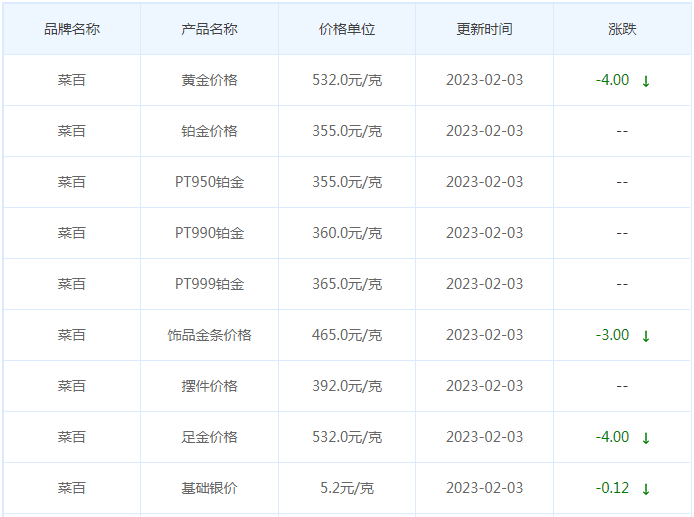Image resolution: width=694 pixels, height=517 pixels.
Task: Click the PT990铂金 product name
Action: coord(209,233)
